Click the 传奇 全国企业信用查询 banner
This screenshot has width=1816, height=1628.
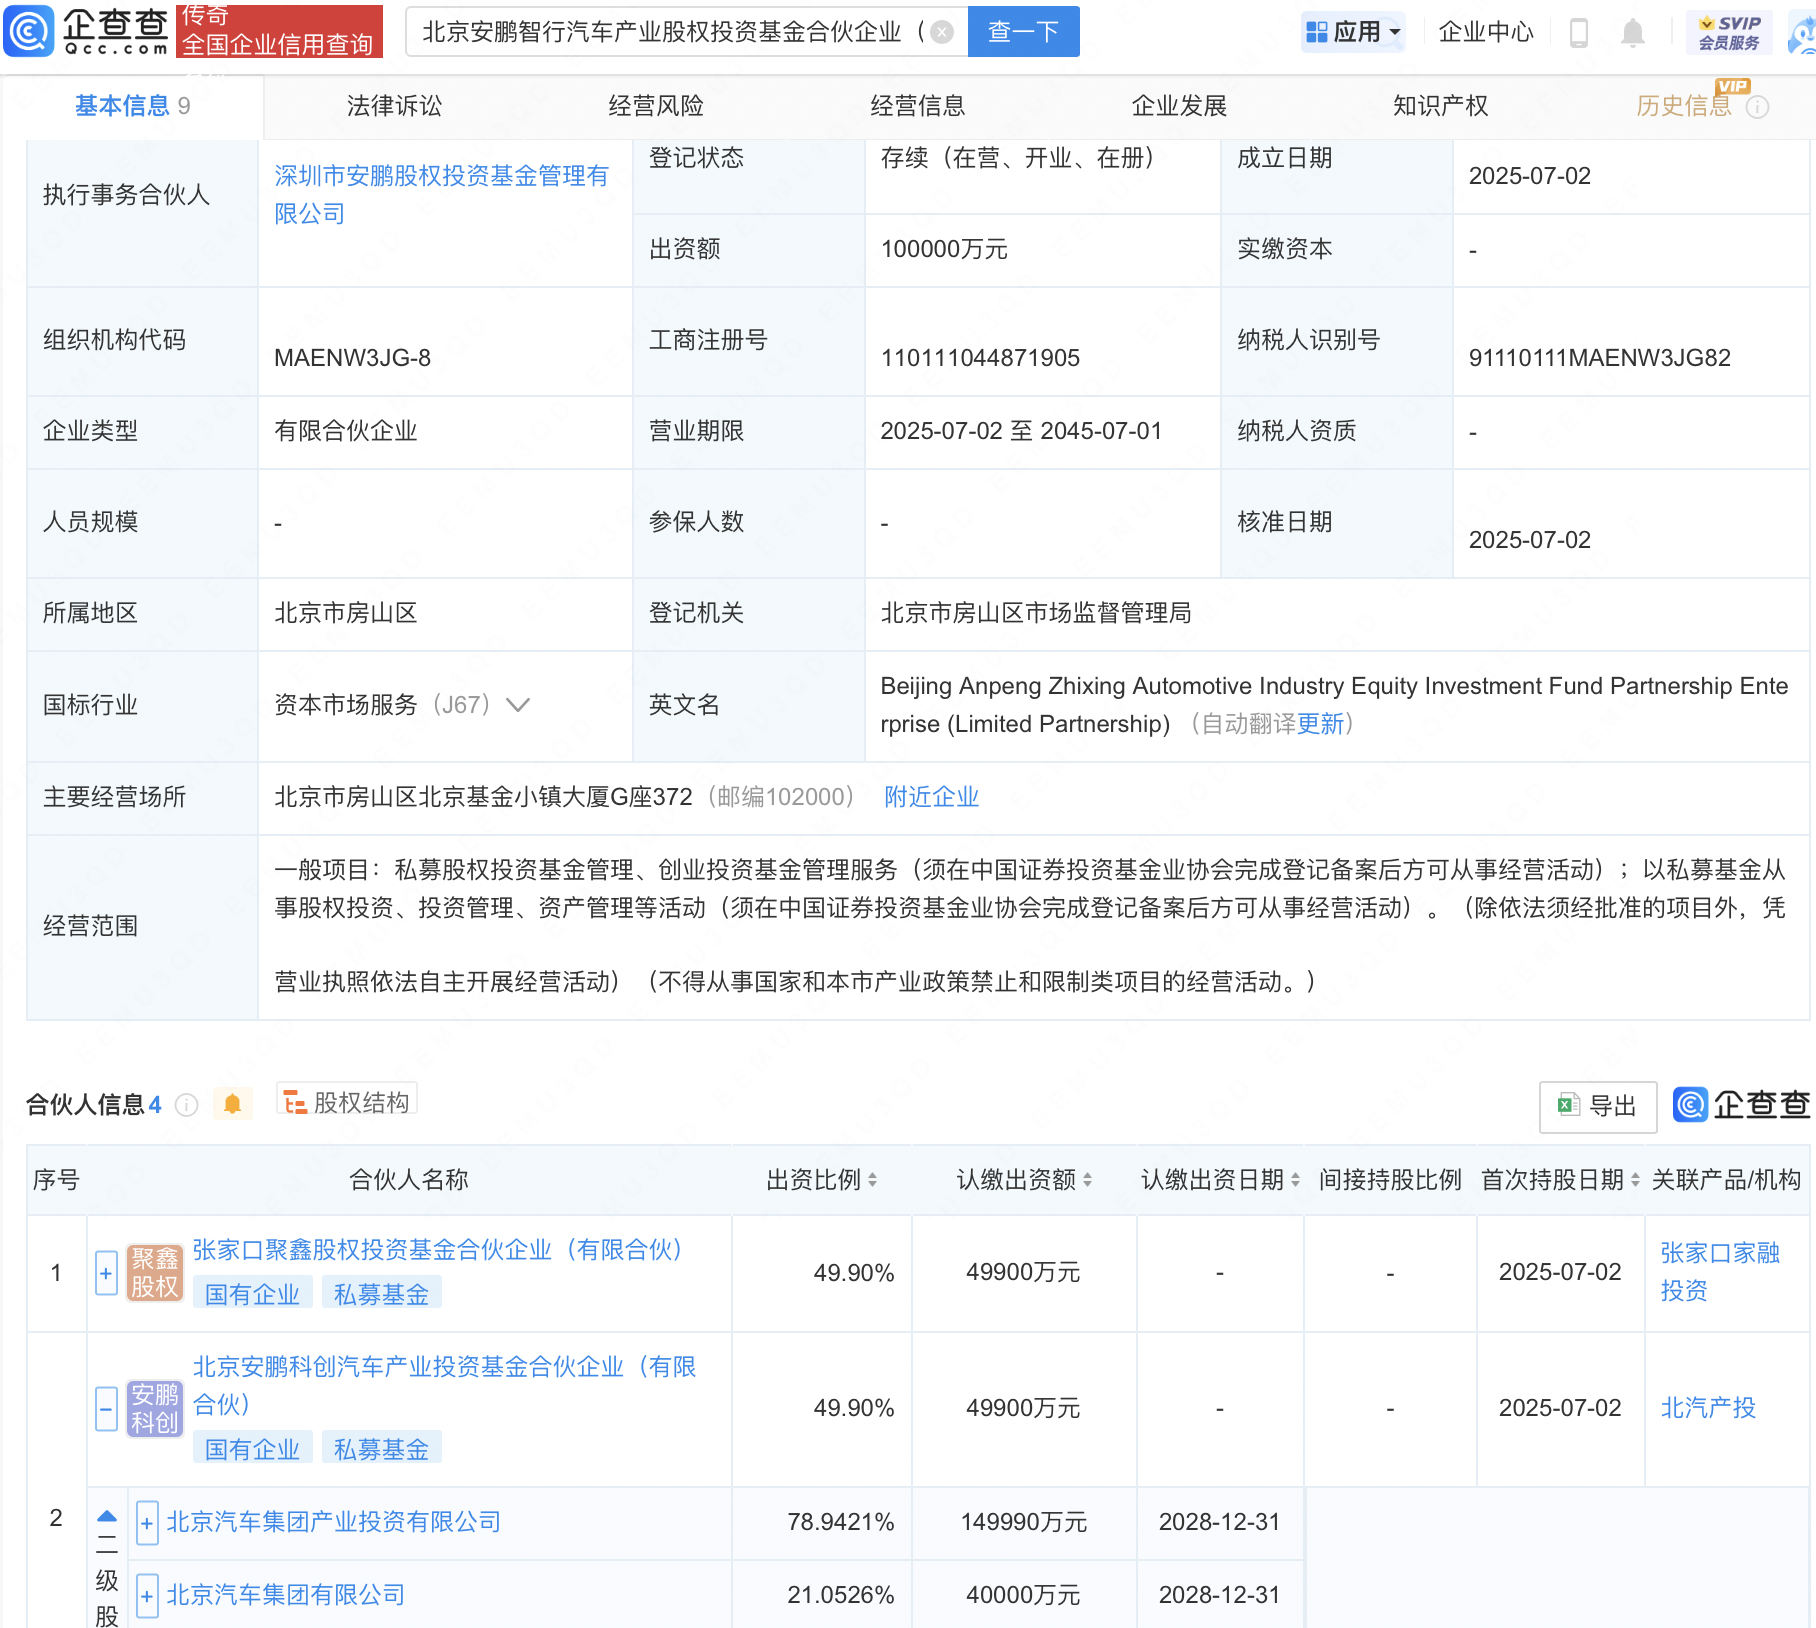[279, 31]
